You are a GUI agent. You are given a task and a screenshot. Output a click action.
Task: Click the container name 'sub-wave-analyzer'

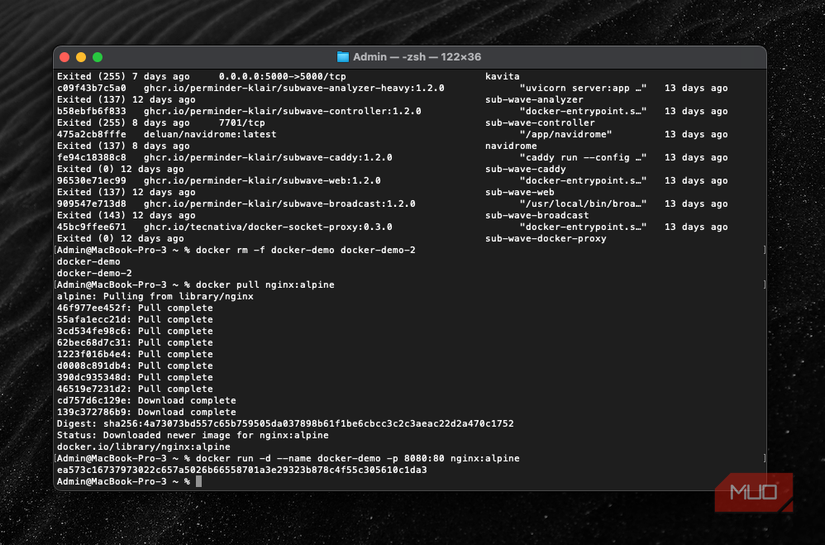[534, 99]
